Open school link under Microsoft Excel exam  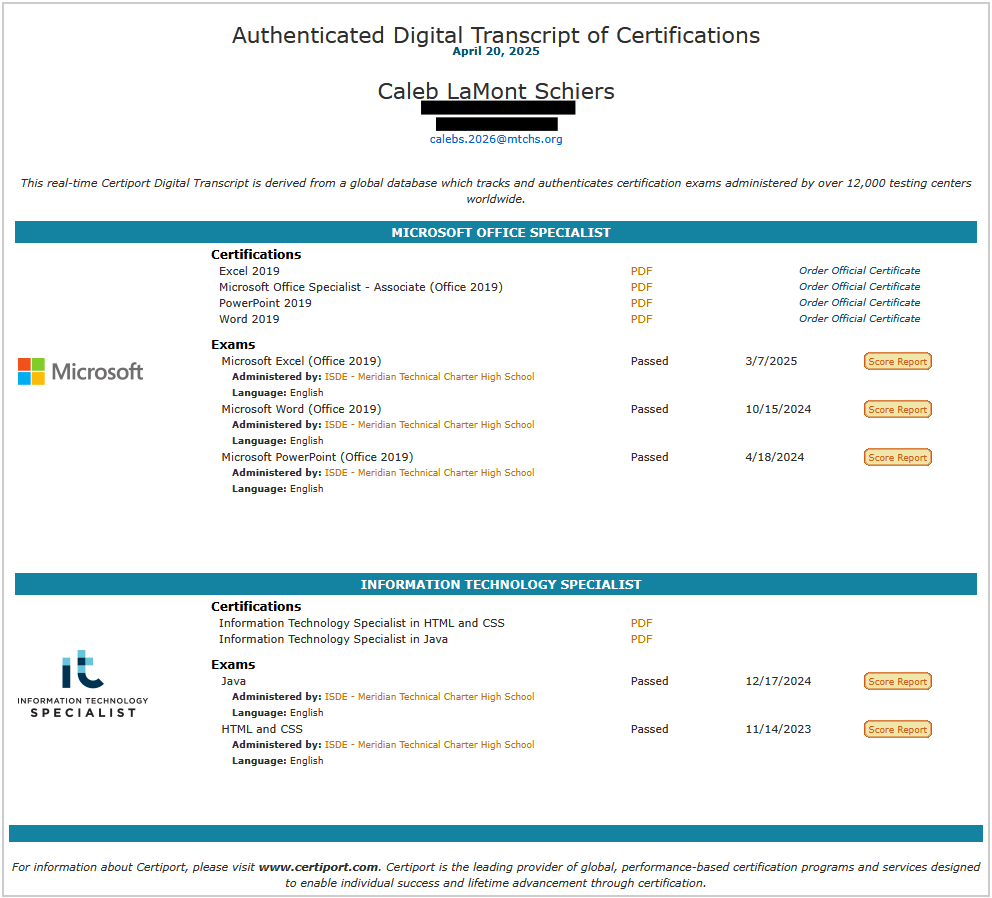430,377
